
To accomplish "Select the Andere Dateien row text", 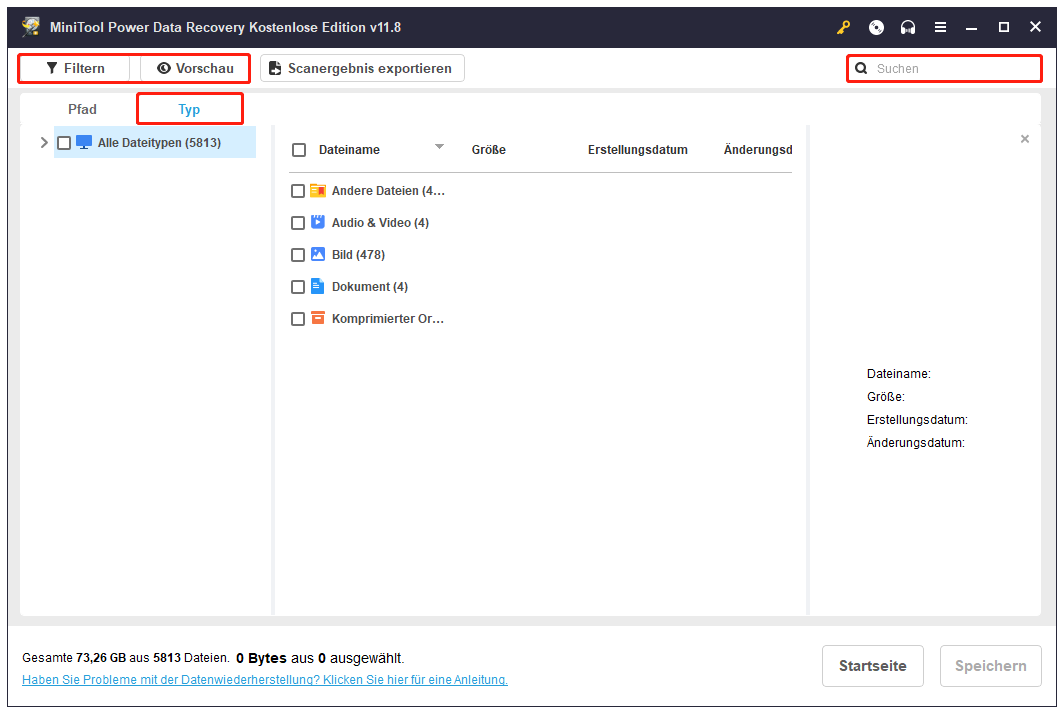I will click(388, 191).
